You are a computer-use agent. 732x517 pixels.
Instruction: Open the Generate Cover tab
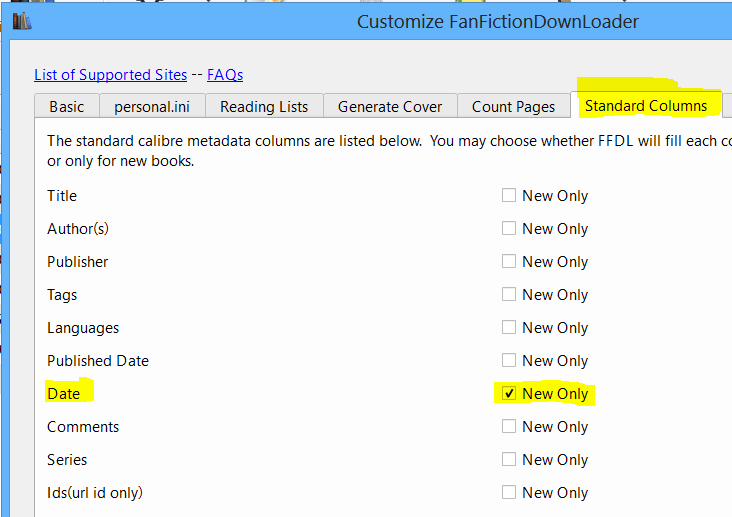390,106
